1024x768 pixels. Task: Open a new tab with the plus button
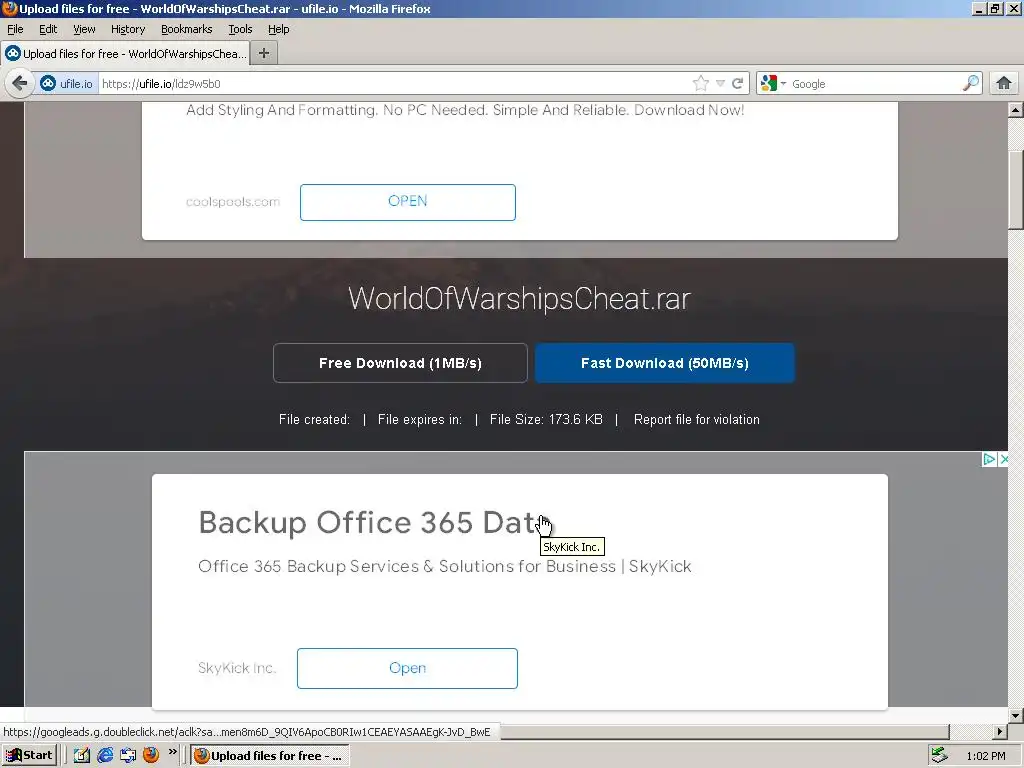tap(264, 54)
